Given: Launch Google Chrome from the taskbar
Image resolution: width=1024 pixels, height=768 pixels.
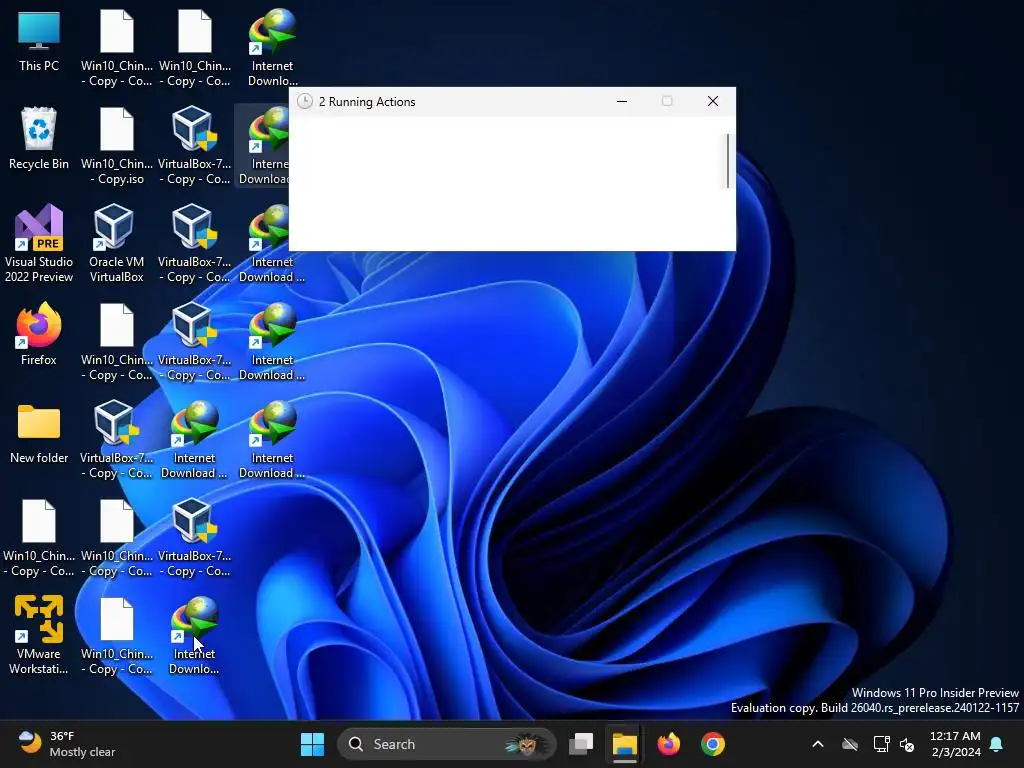Looking at the screenshot, I should 712,744.
